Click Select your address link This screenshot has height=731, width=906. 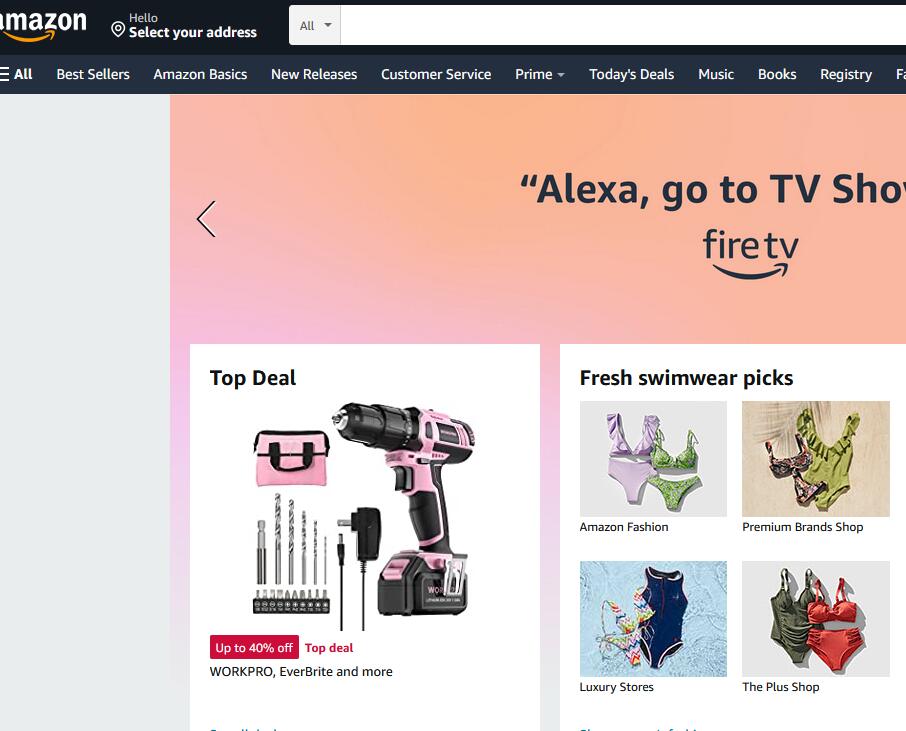[192, 32]
